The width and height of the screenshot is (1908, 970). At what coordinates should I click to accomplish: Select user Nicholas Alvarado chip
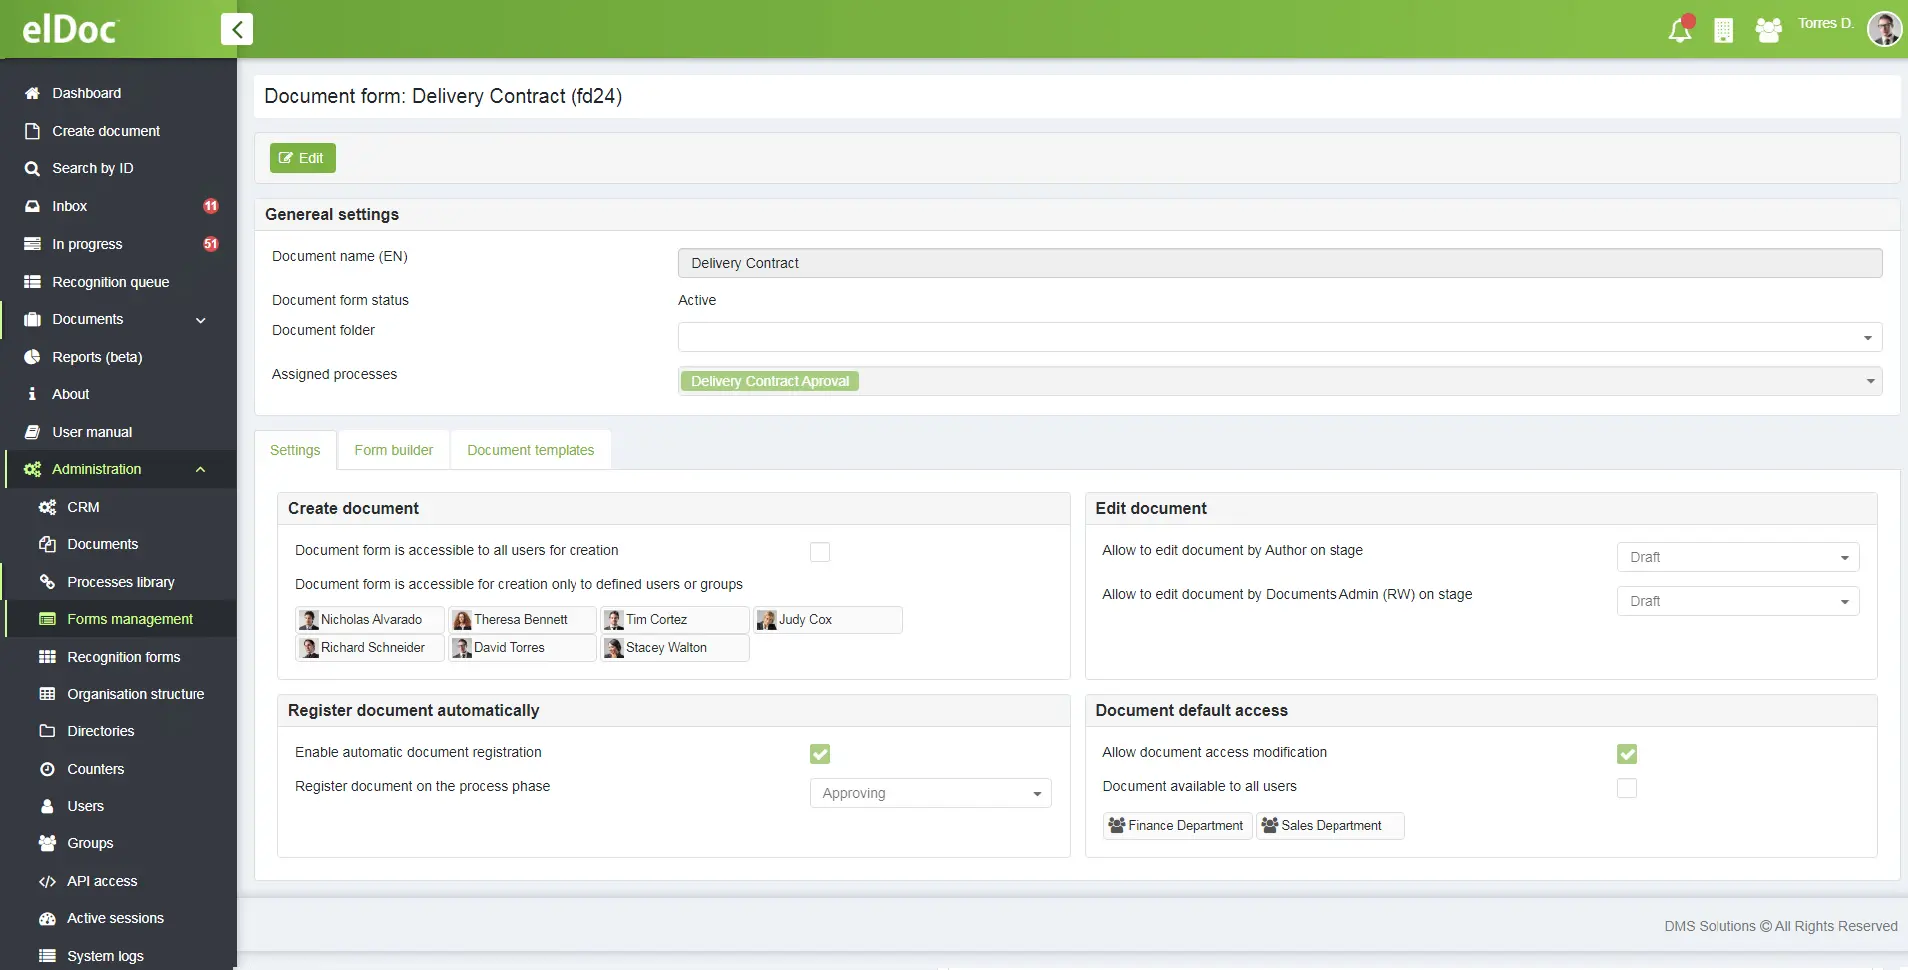[x=370, y=620]
